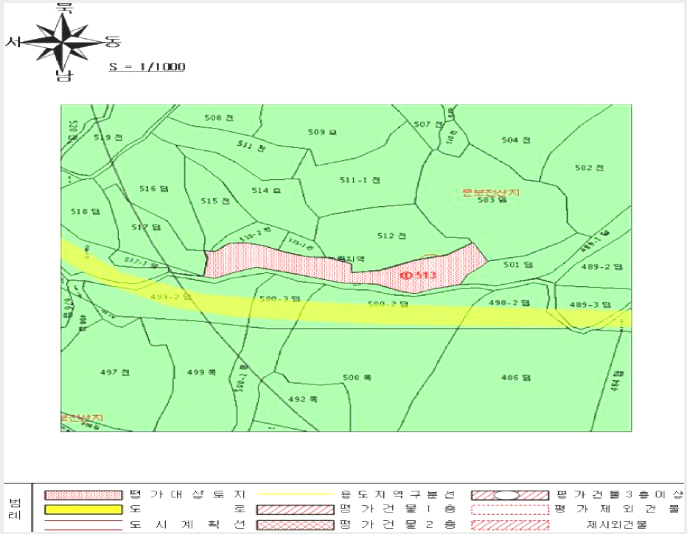The width and height of the screenshot is (687, 534).
Task: Click the 평가제외건물 dashed box swatch
Action: [x=510, y=509]
